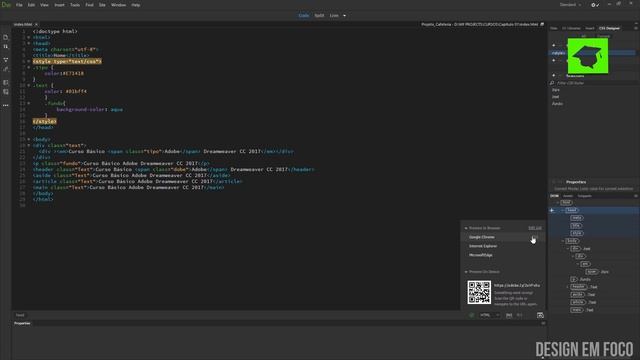Open the Site menu

pos(102,5)
